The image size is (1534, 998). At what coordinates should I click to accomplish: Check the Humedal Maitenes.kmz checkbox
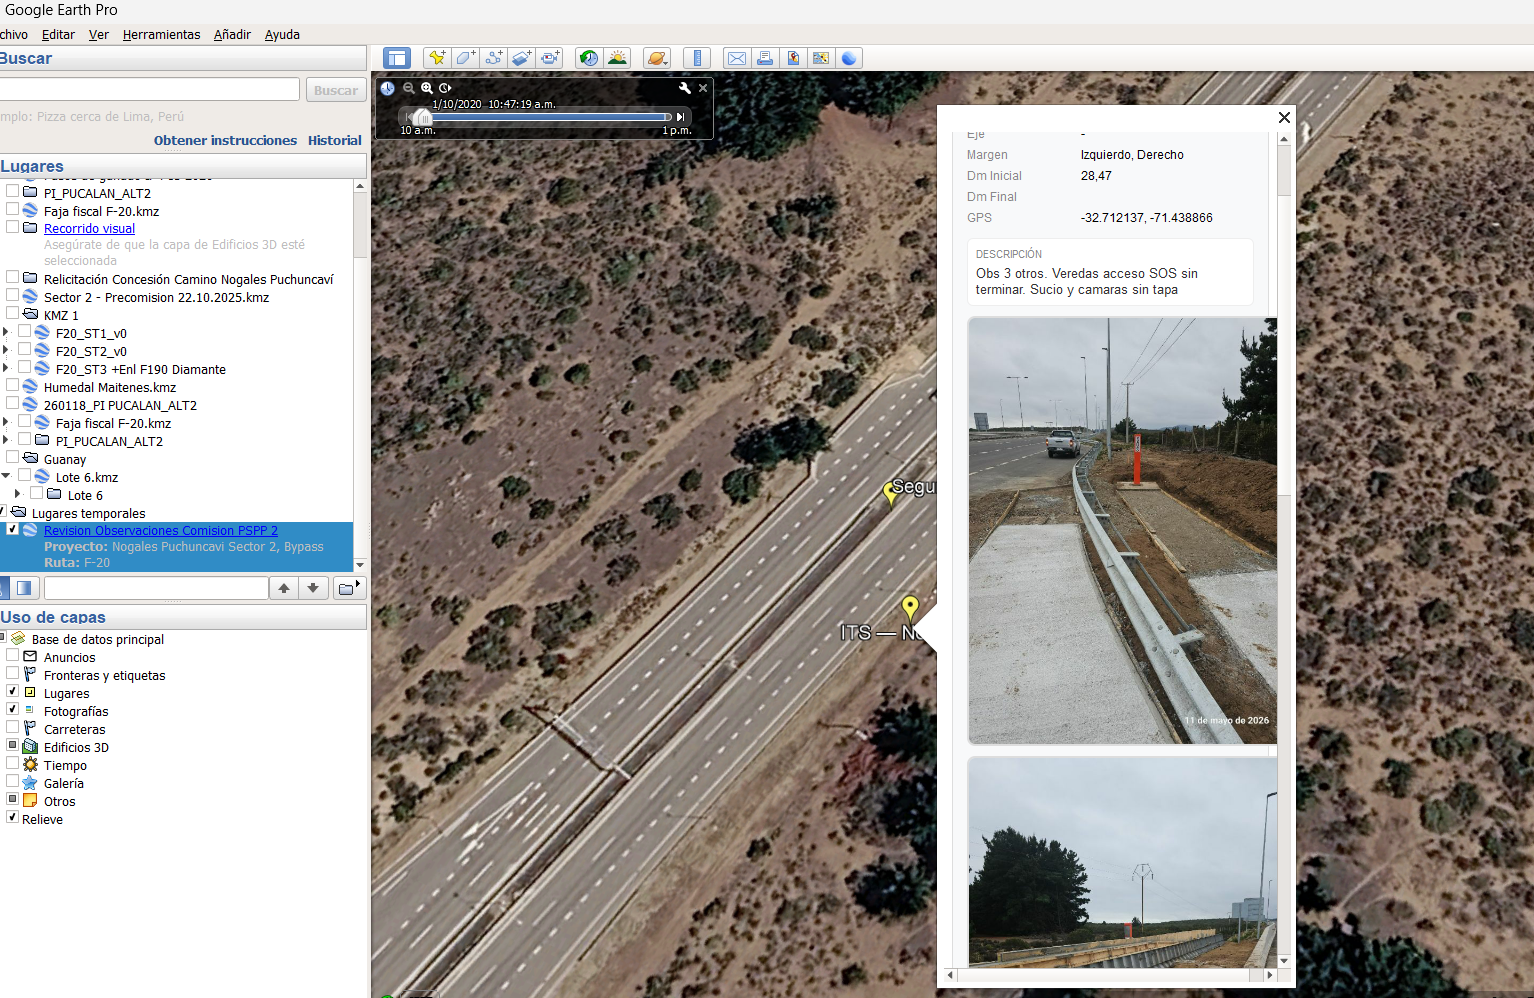(x=13, y=385)
